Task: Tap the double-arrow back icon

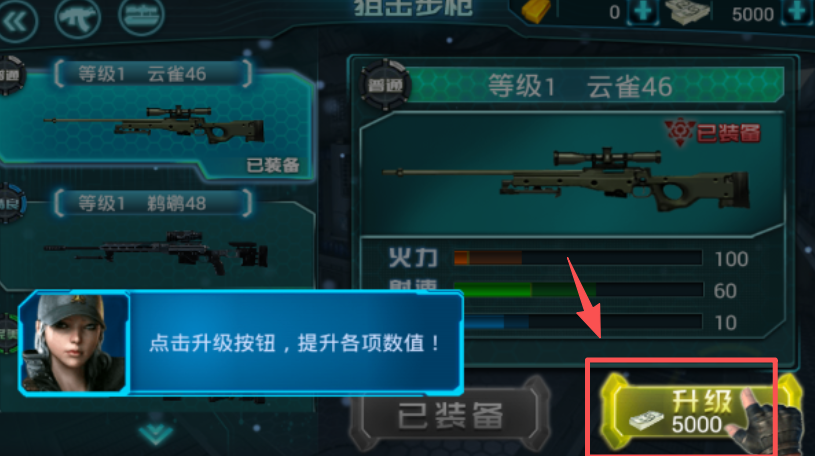Action: (17, 21)
